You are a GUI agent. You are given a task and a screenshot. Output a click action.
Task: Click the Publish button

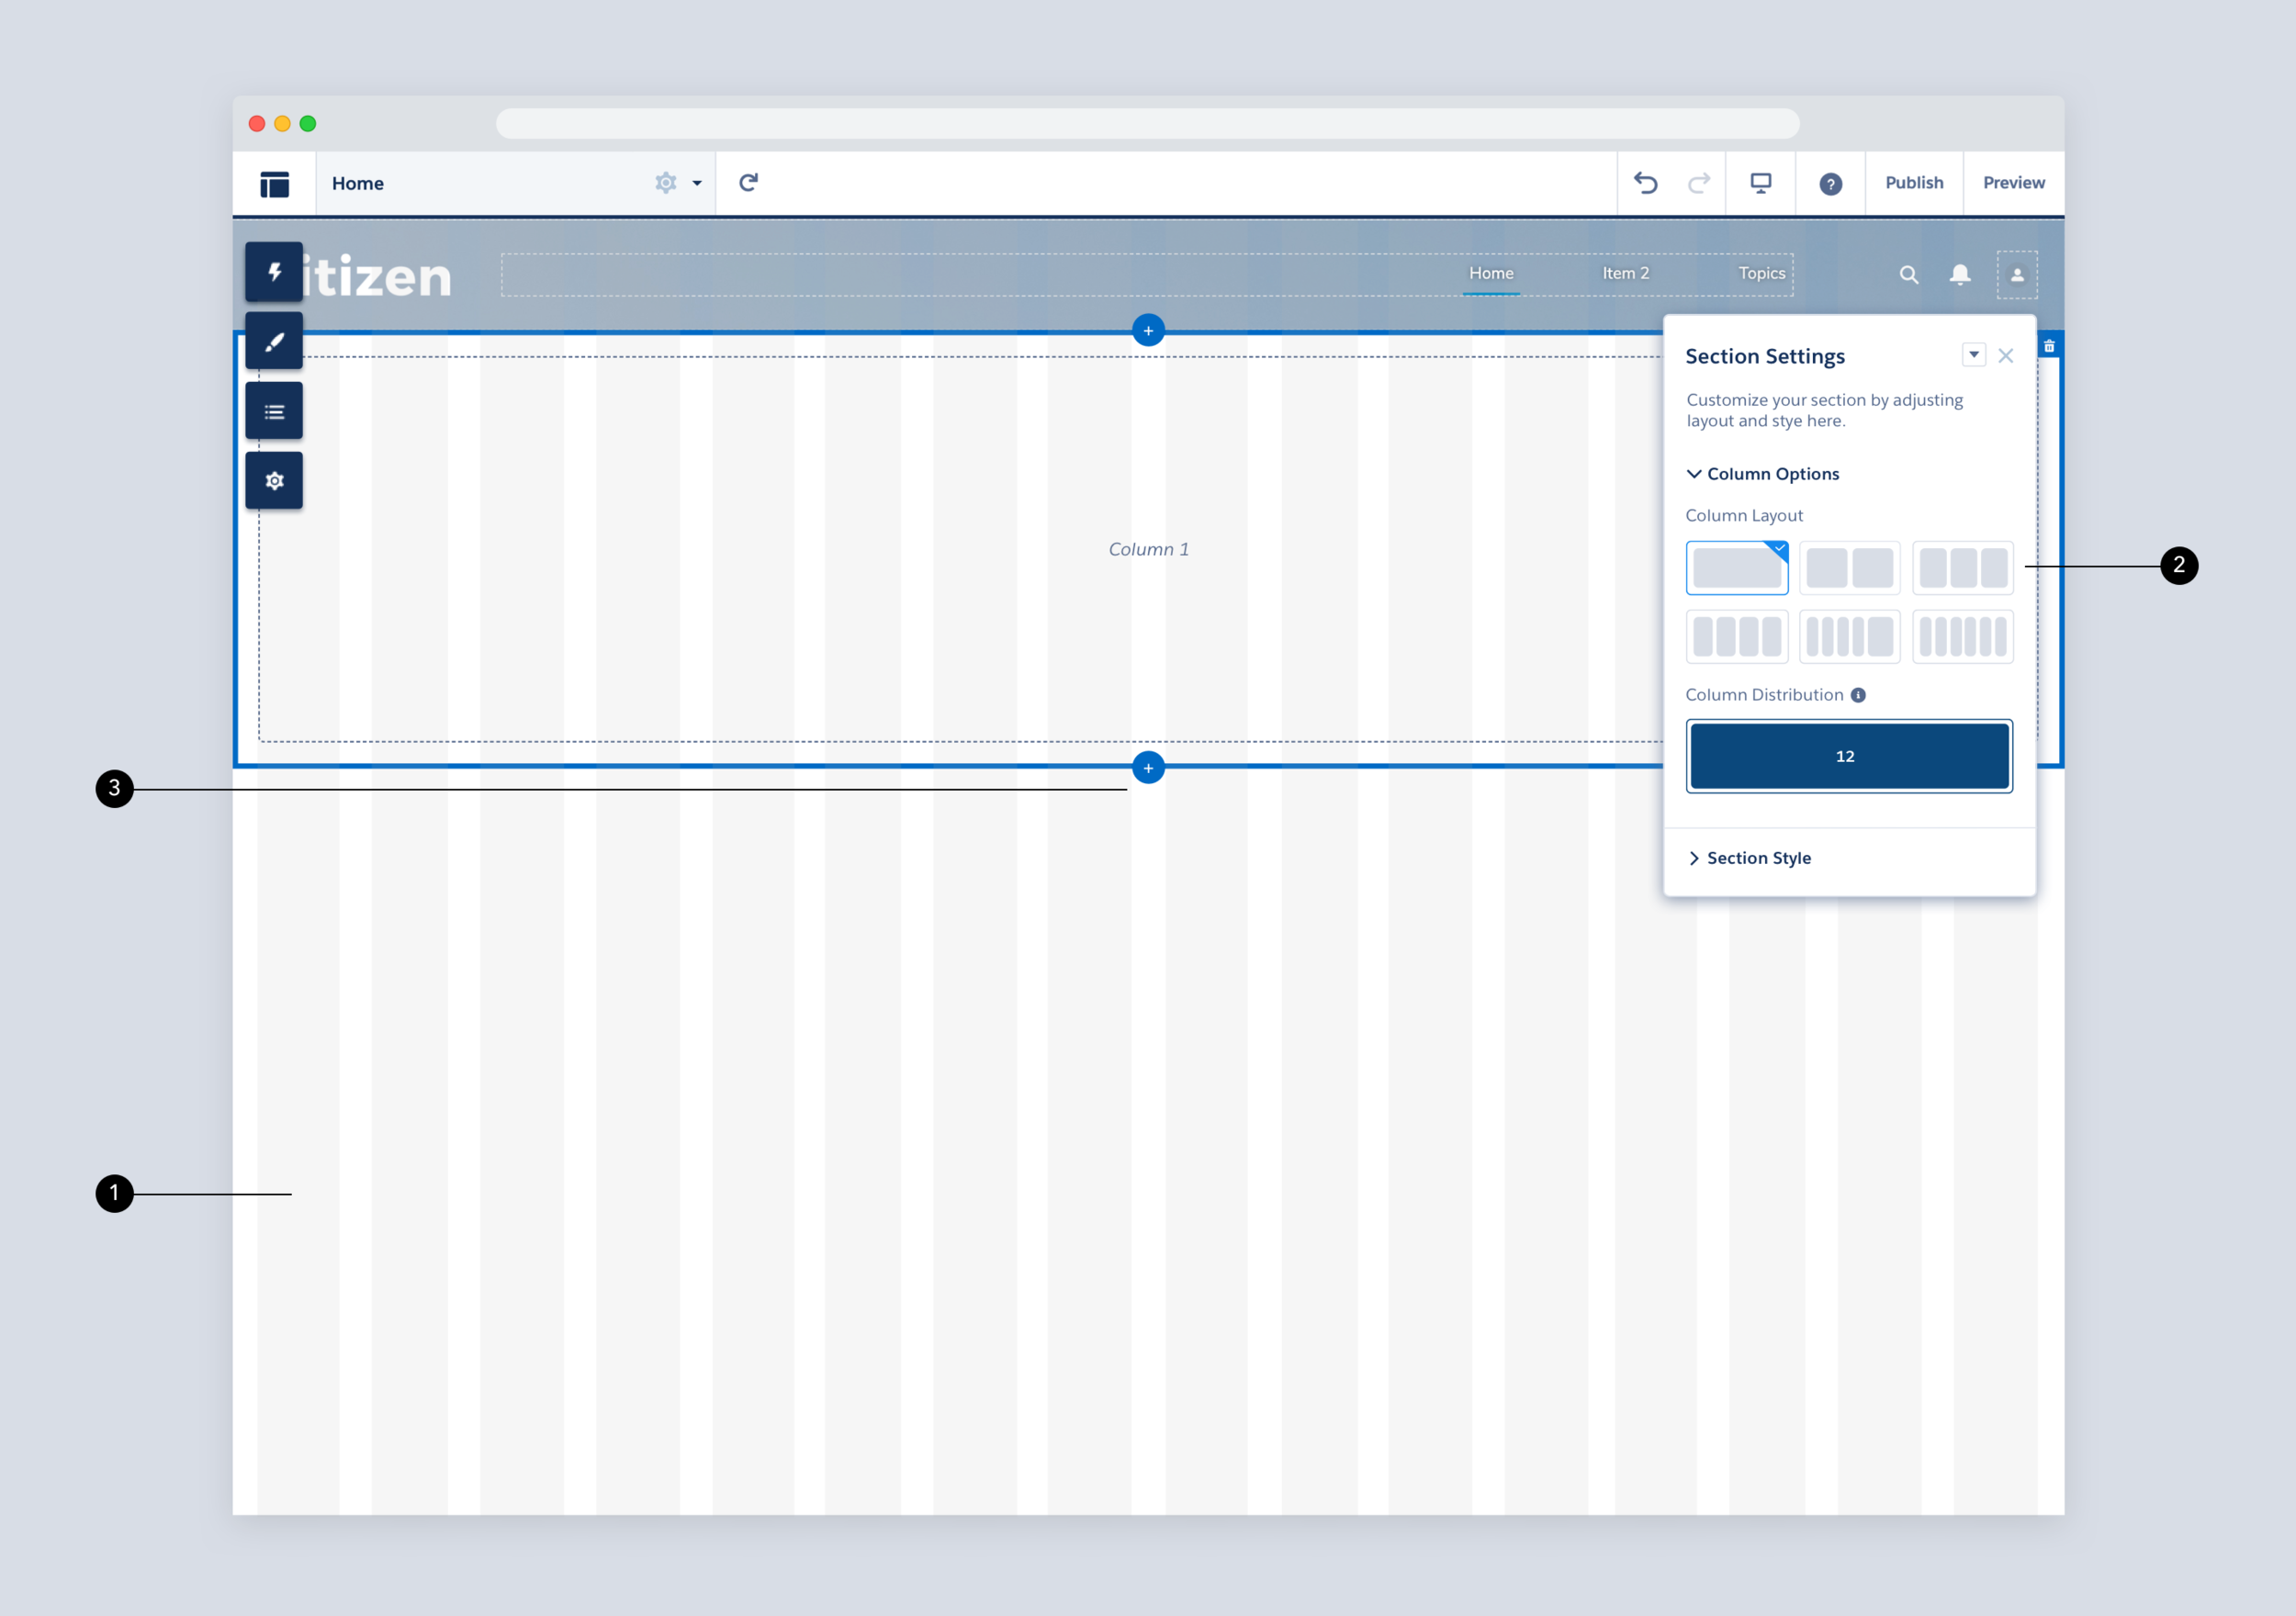click(1914, 183)
